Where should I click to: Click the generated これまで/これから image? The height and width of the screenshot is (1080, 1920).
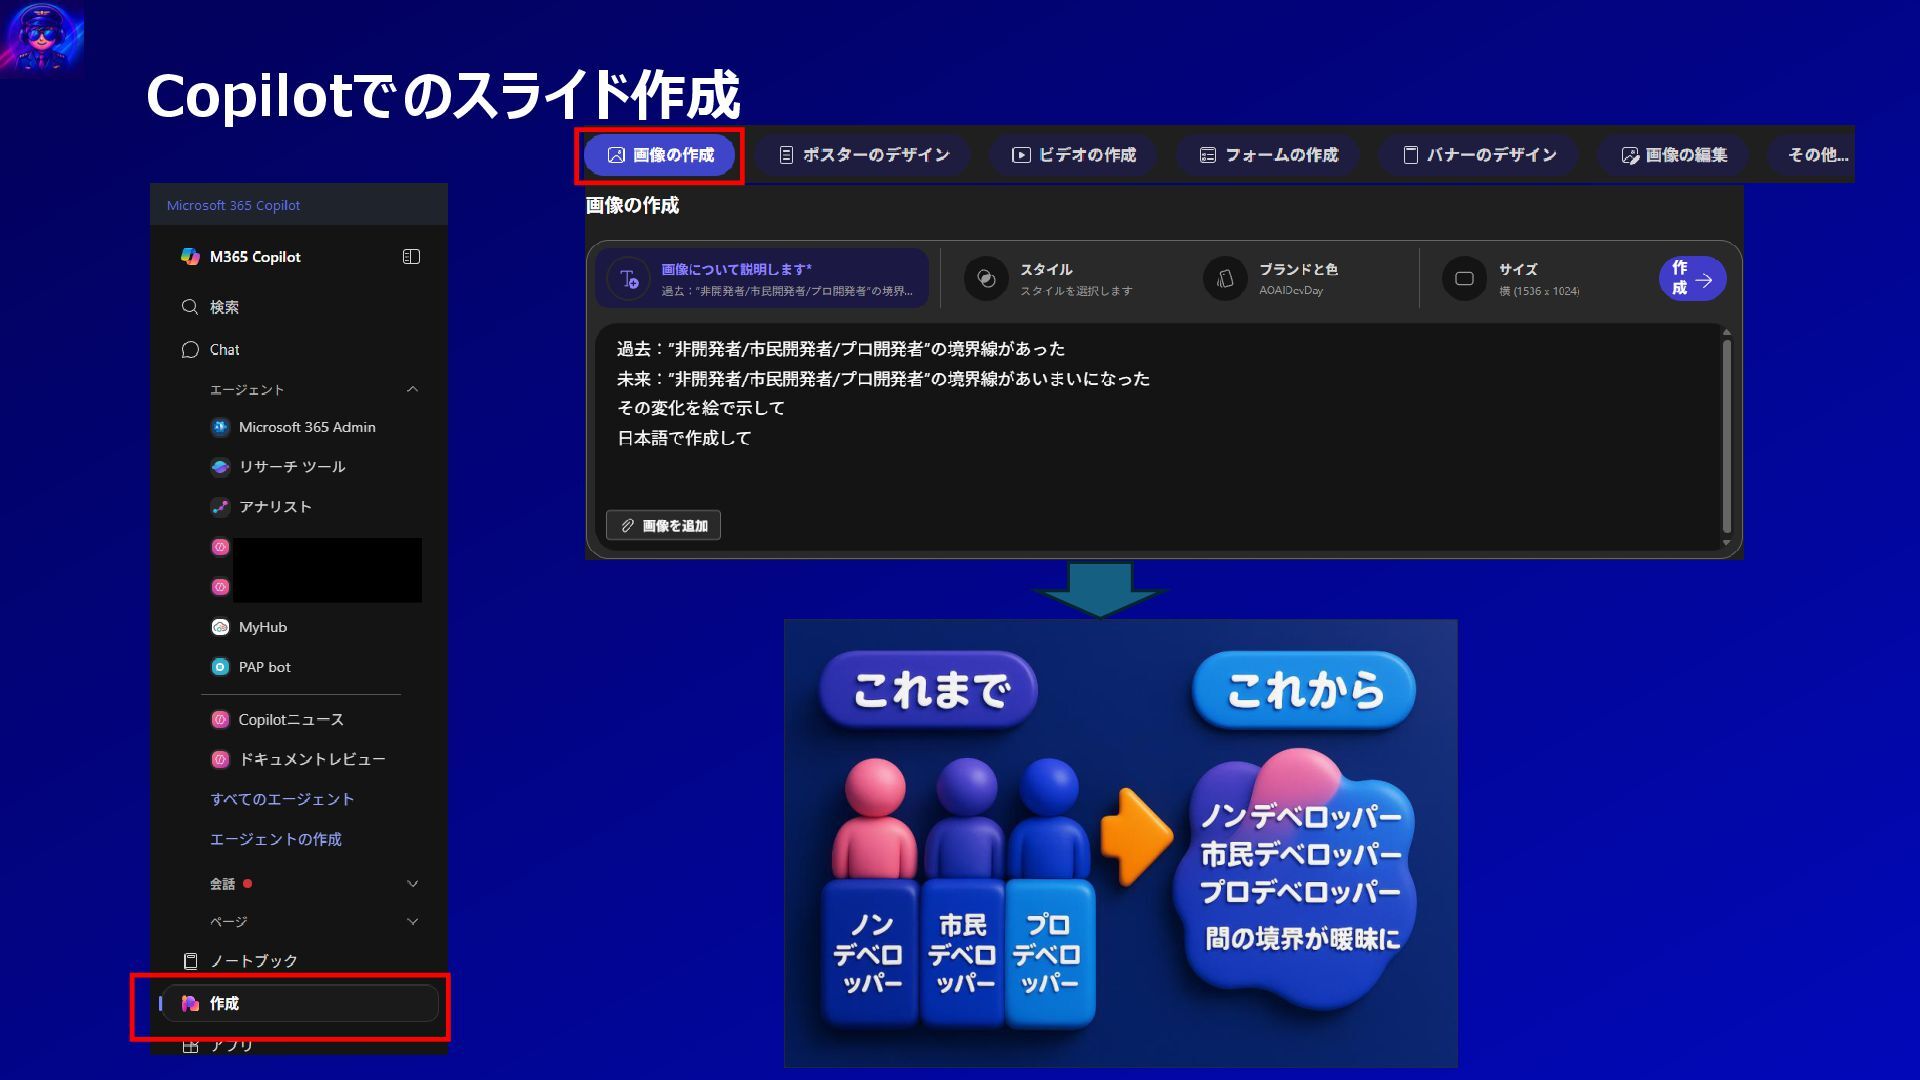1120,843
